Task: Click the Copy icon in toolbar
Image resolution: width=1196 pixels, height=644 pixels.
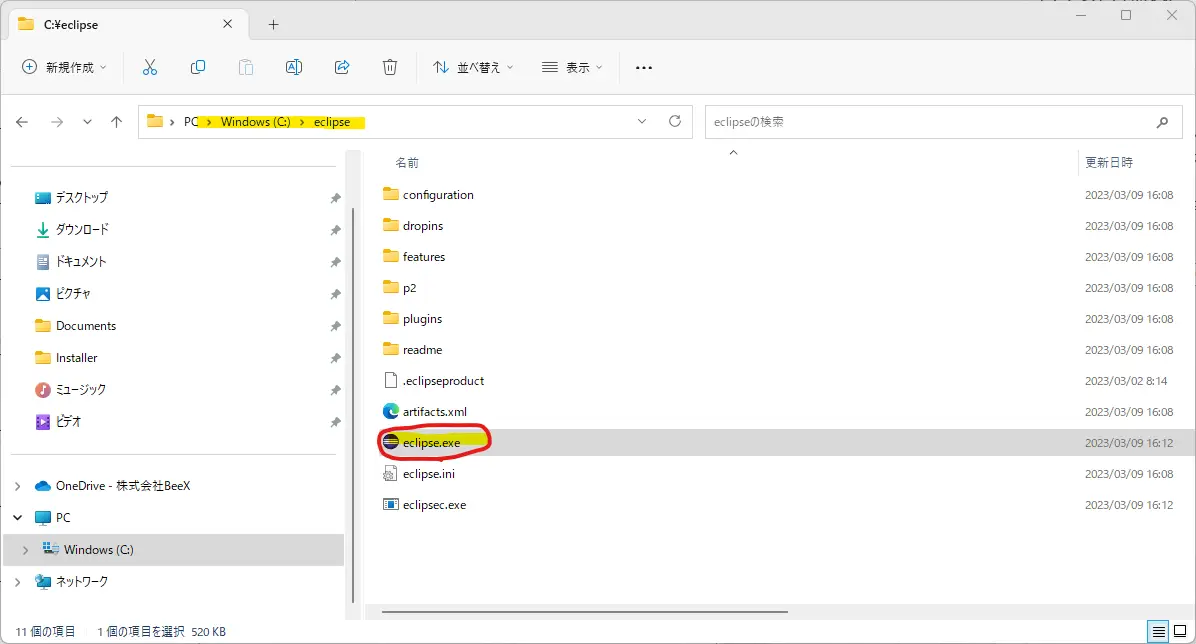Action: point(198,67)
